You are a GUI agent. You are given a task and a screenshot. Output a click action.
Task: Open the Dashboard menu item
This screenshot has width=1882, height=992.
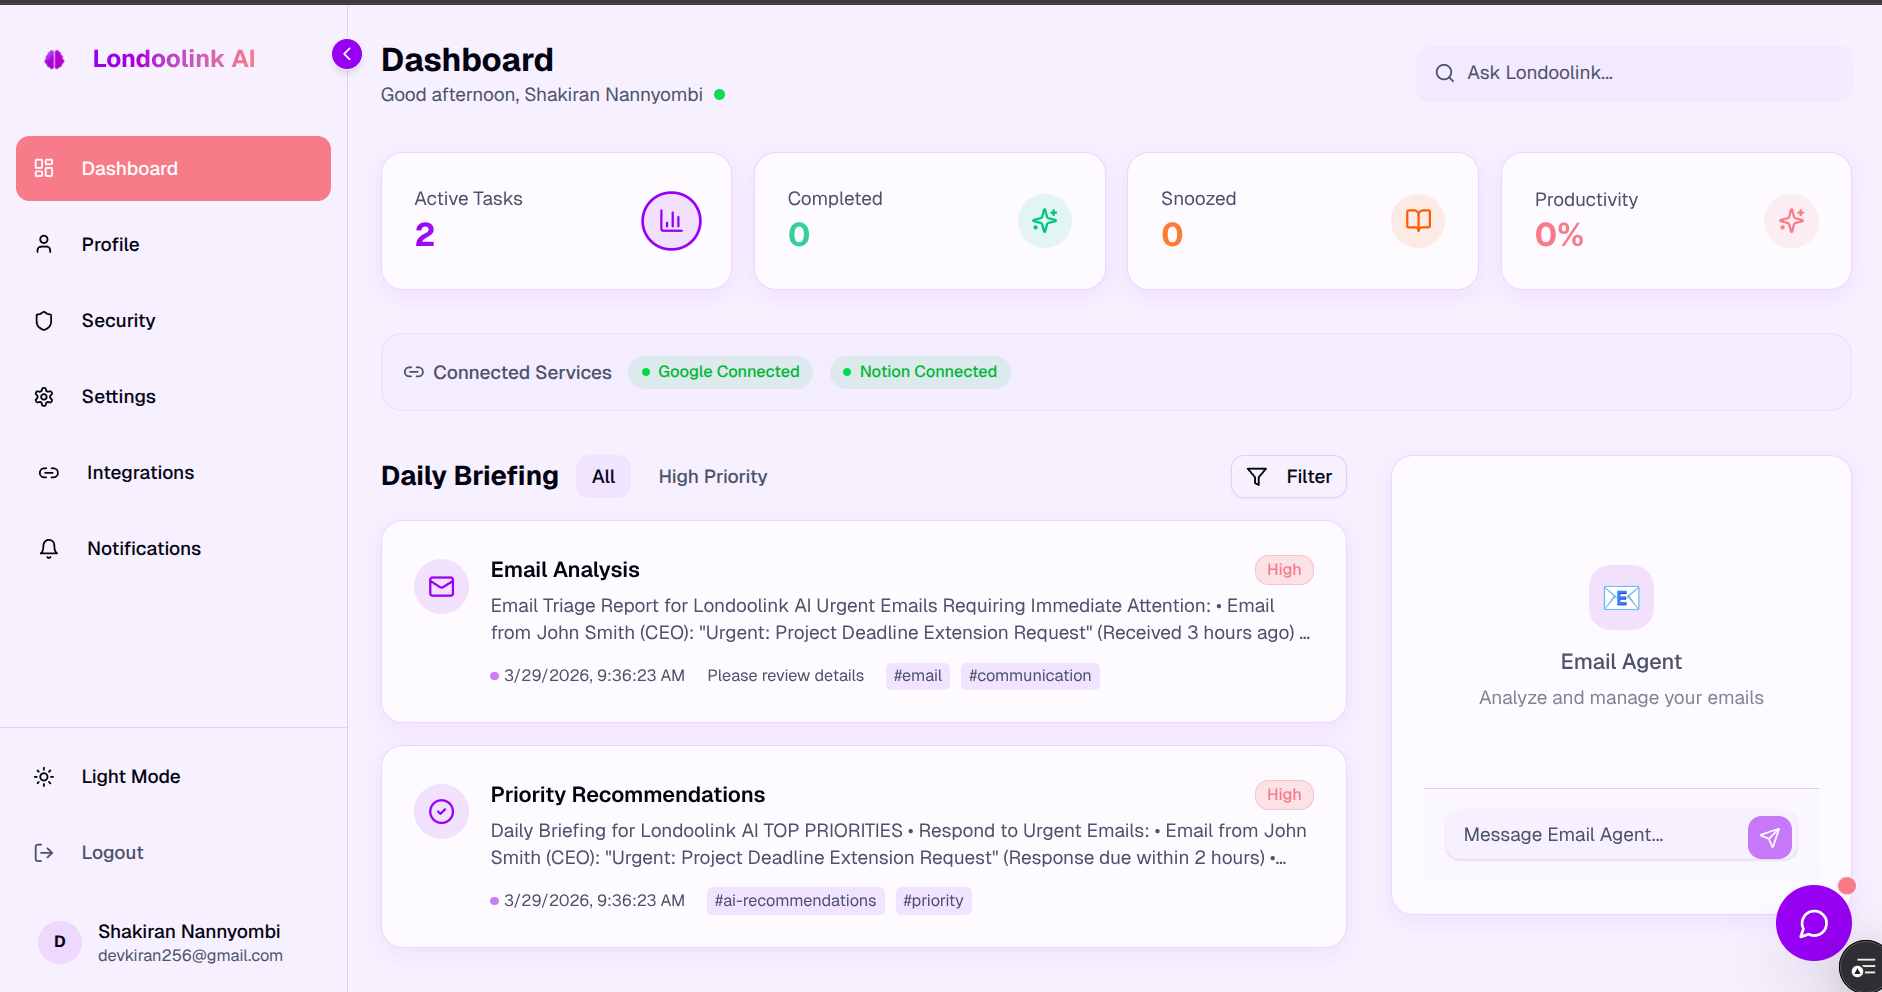coord(173,168)
